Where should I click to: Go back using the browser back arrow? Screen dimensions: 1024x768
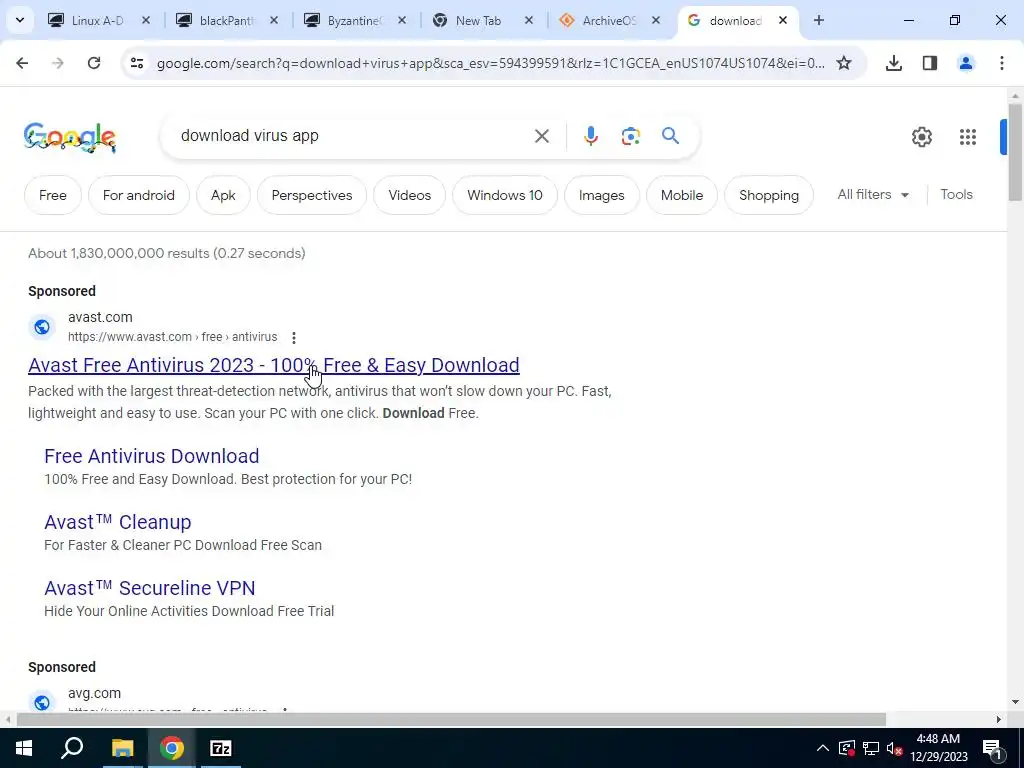click(x=22, y=63)
